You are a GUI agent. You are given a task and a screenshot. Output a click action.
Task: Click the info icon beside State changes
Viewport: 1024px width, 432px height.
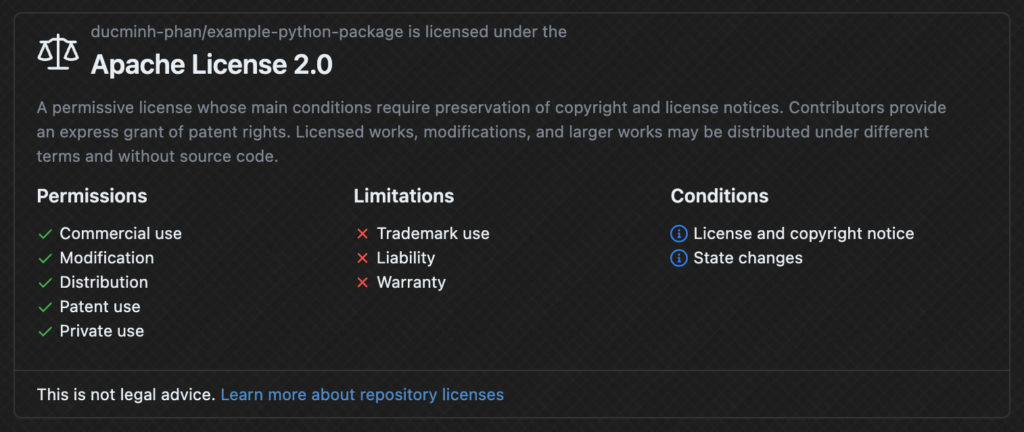[x=679, y=258]
